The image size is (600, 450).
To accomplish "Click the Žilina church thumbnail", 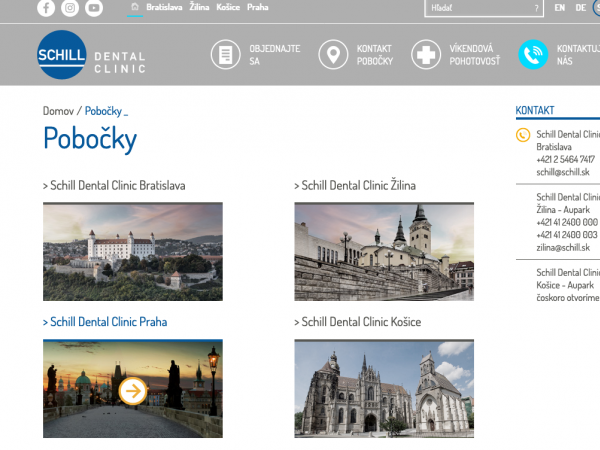I will pyautogui.click(x=384, y=252).
